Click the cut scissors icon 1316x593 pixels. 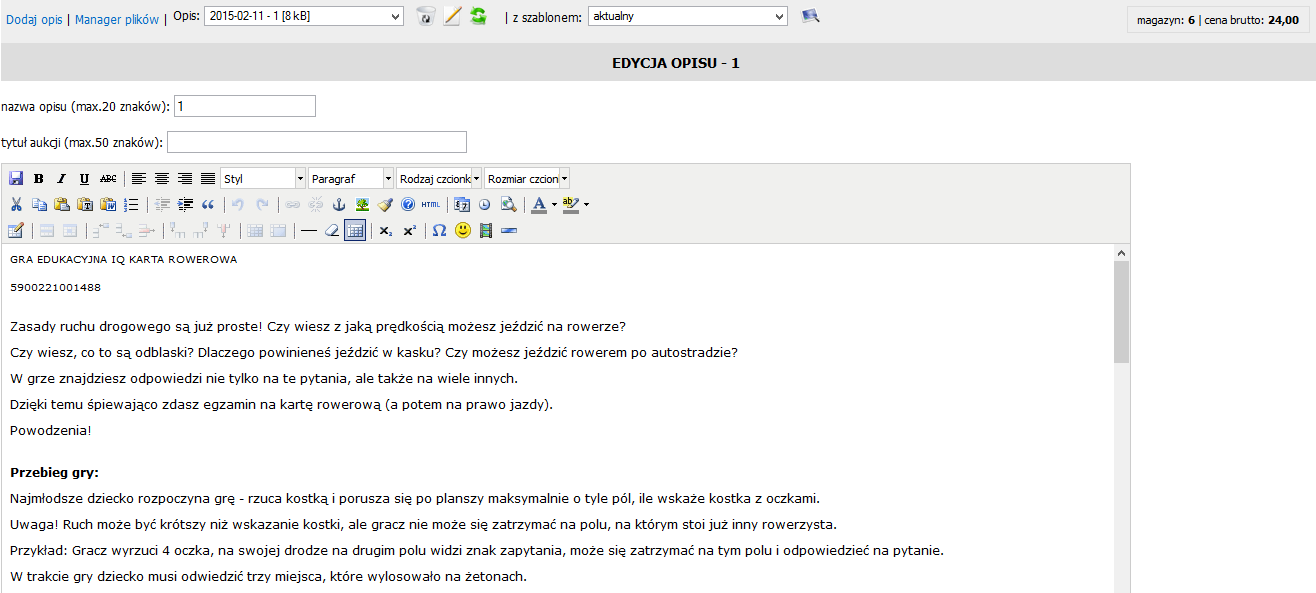16,205
